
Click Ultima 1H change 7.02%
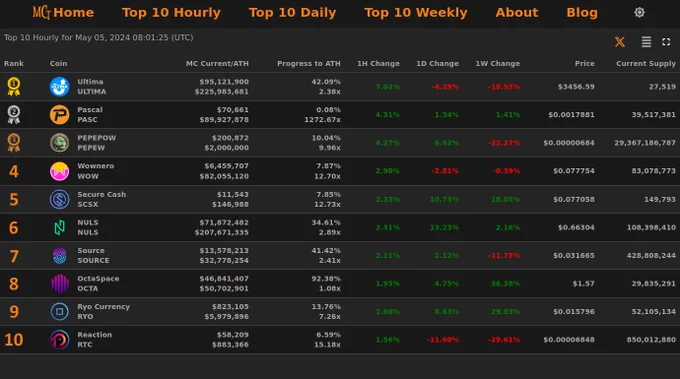(387, 87)
